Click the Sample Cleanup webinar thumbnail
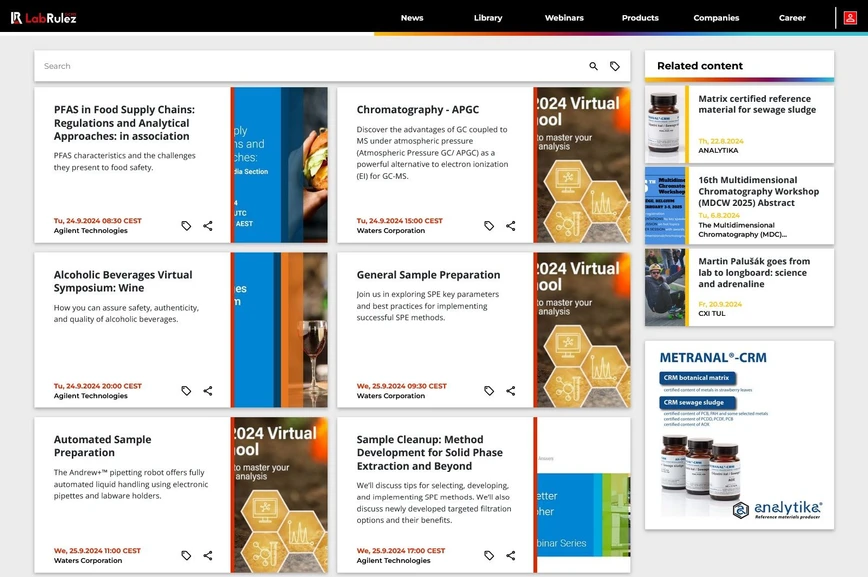Screen dimensions: 868x577 [582, 495]
